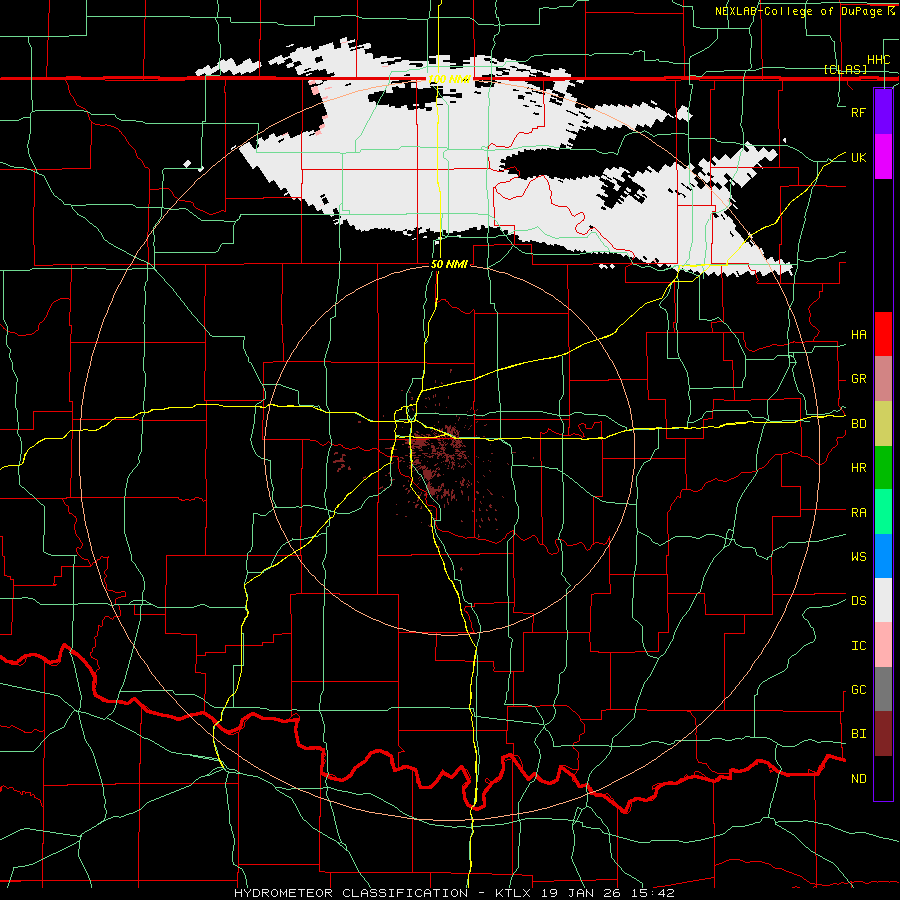The width and height of the screenshot is (900, 900).
Task: Select the "BD" legend label
Action: pos(858,424)
